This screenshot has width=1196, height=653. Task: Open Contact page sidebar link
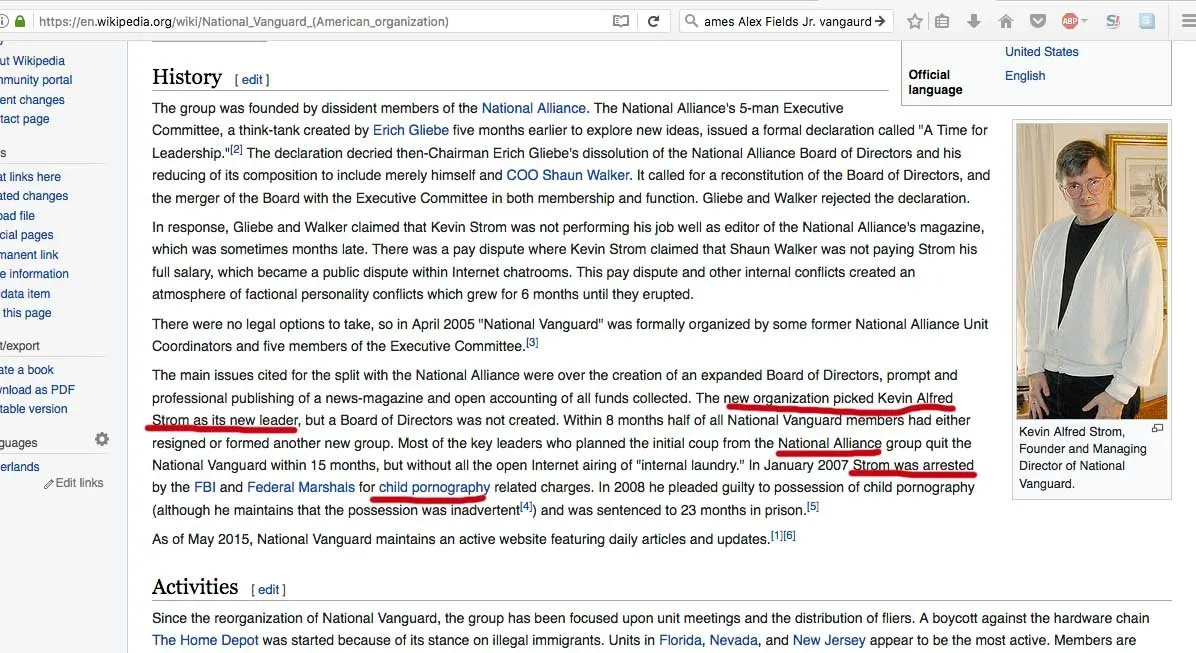tap(24, 119)
